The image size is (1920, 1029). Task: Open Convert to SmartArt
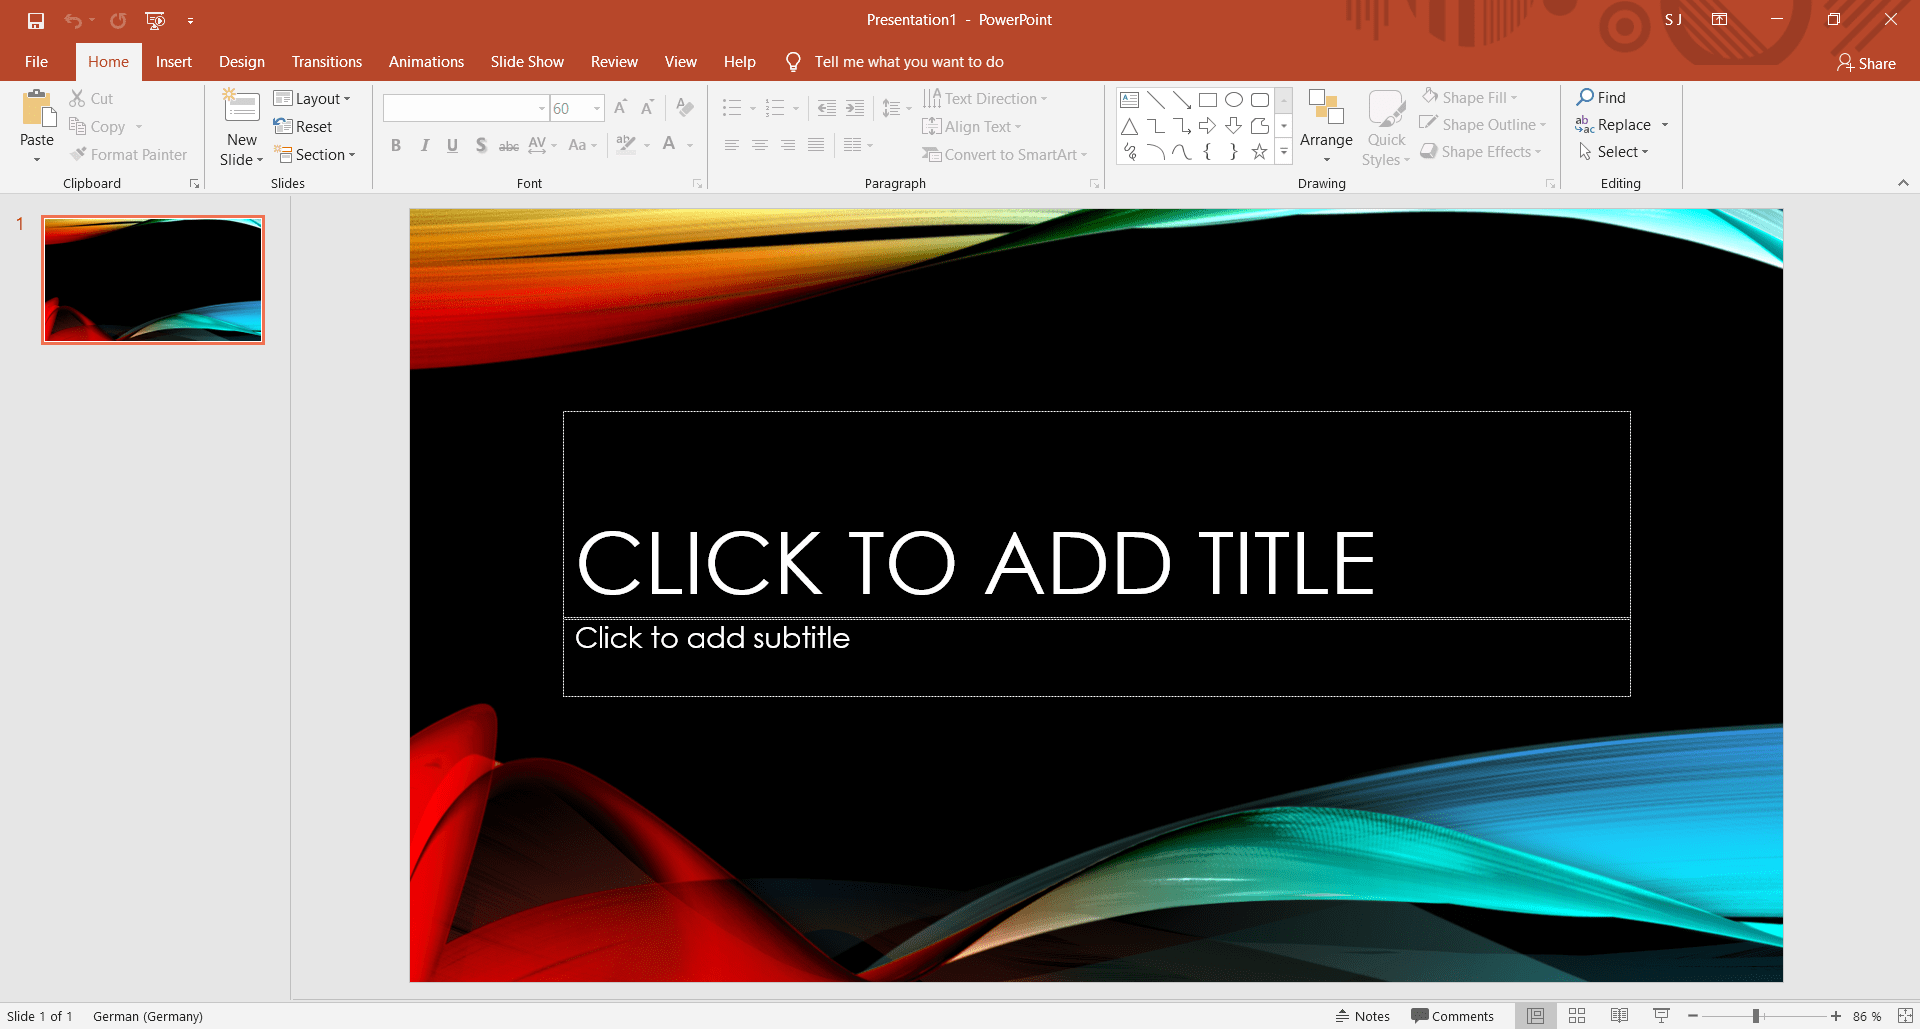coord(1005,154)
